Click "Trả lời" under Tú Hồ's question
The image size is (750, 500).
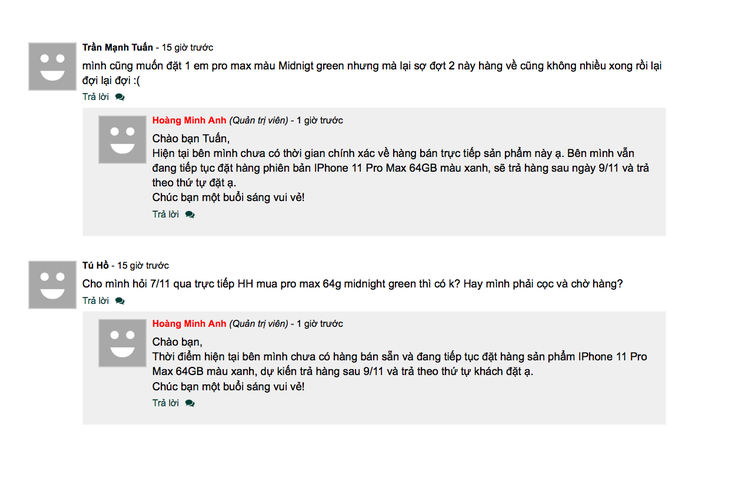(96, 300)
